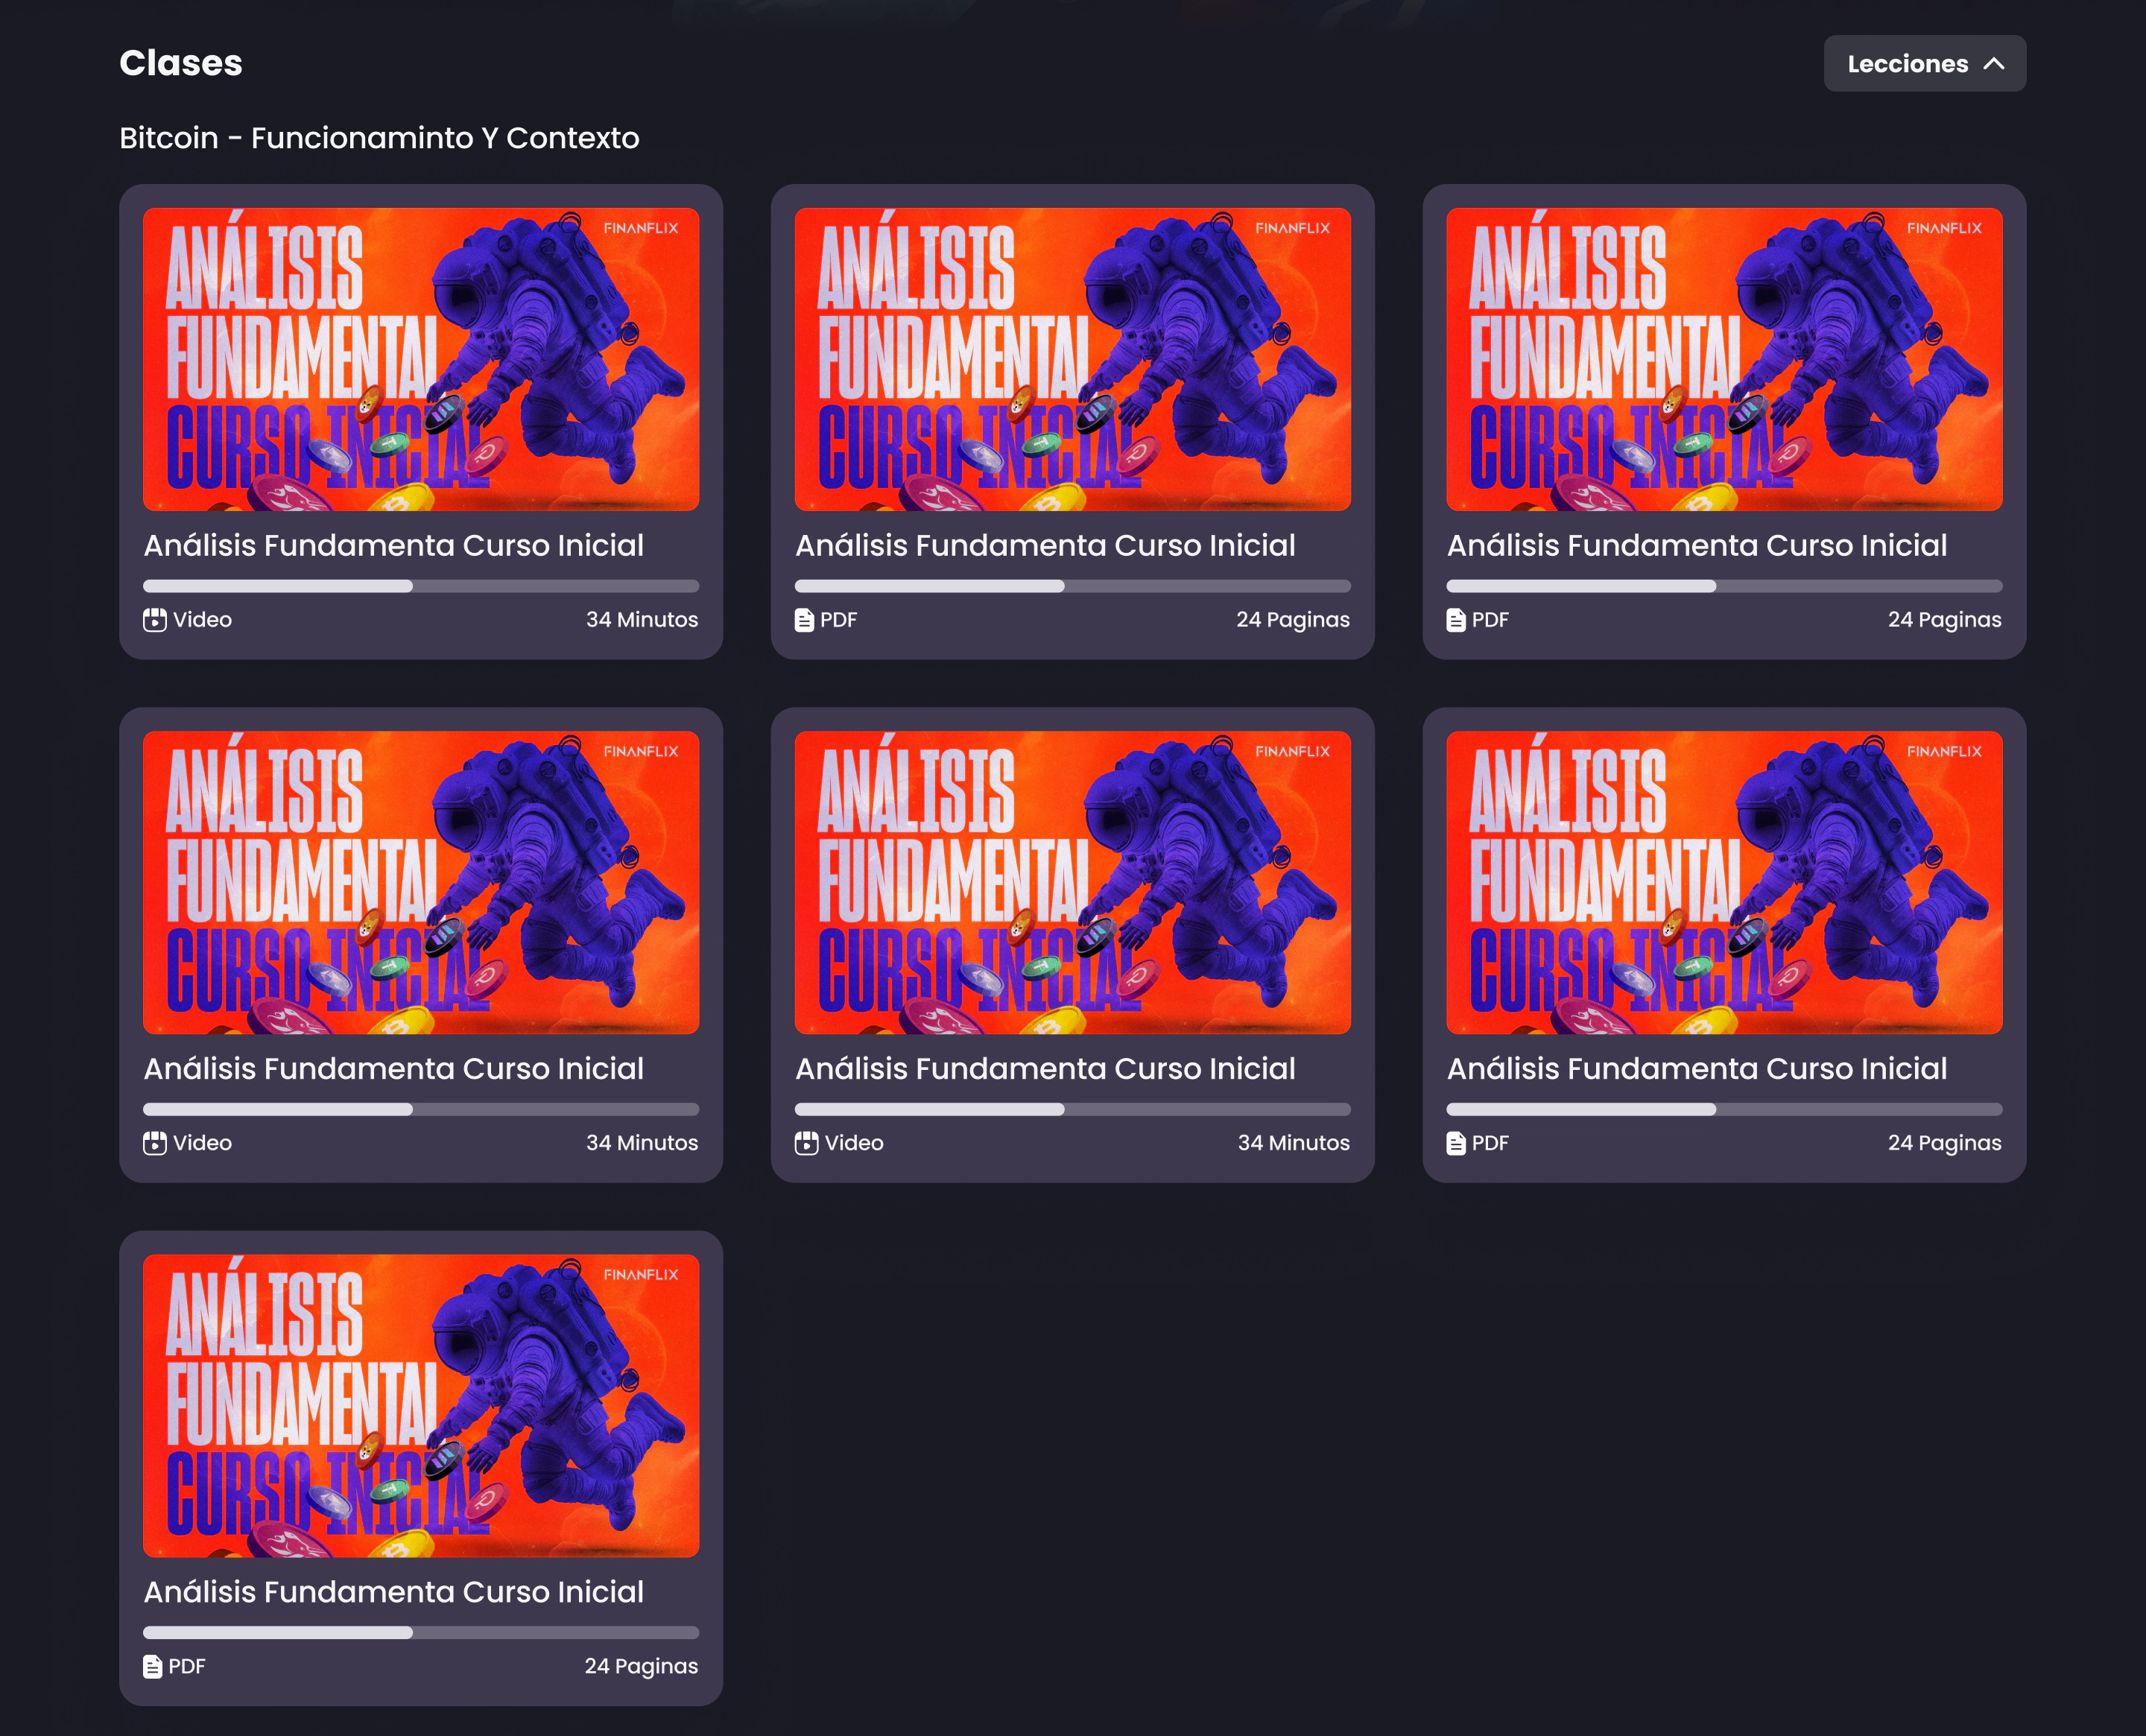Click "24 Paginas" on the second-row right card
2146x1736 pixels.
coord(1945,1143)
